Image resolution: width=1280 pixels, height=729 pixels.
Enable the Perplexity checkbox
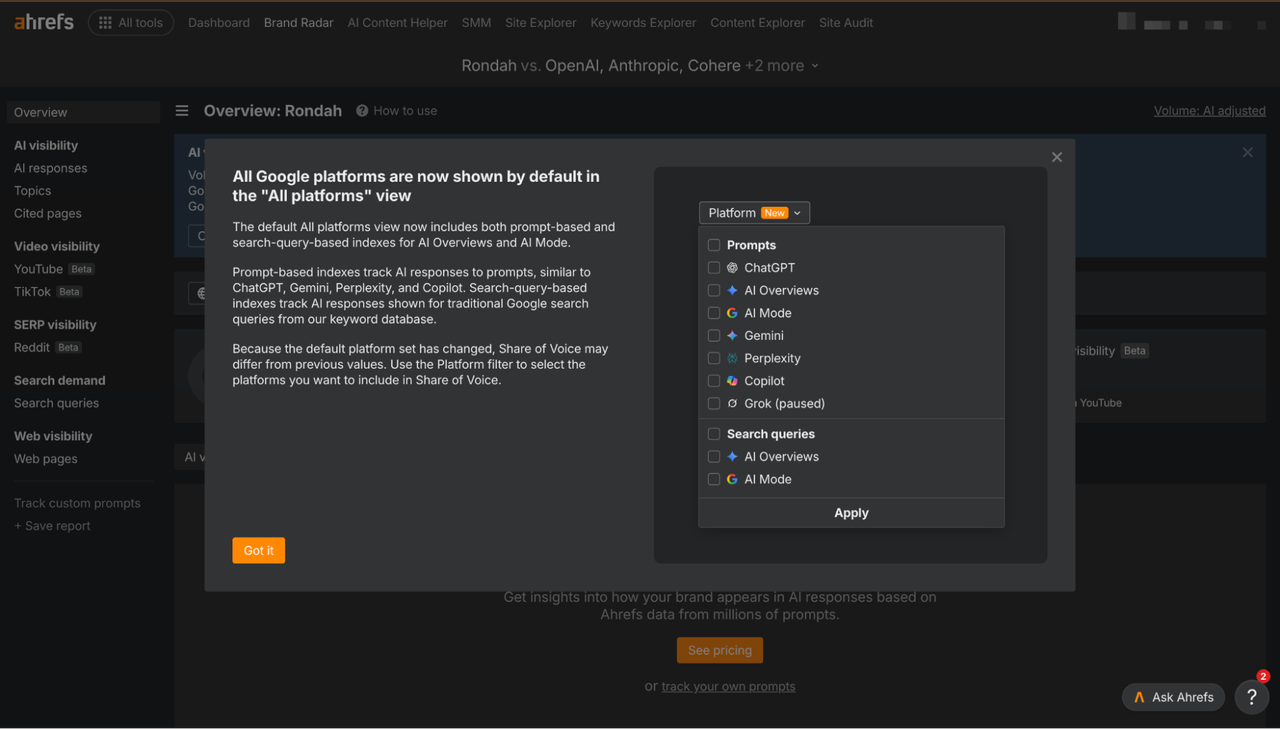(714, 358)
